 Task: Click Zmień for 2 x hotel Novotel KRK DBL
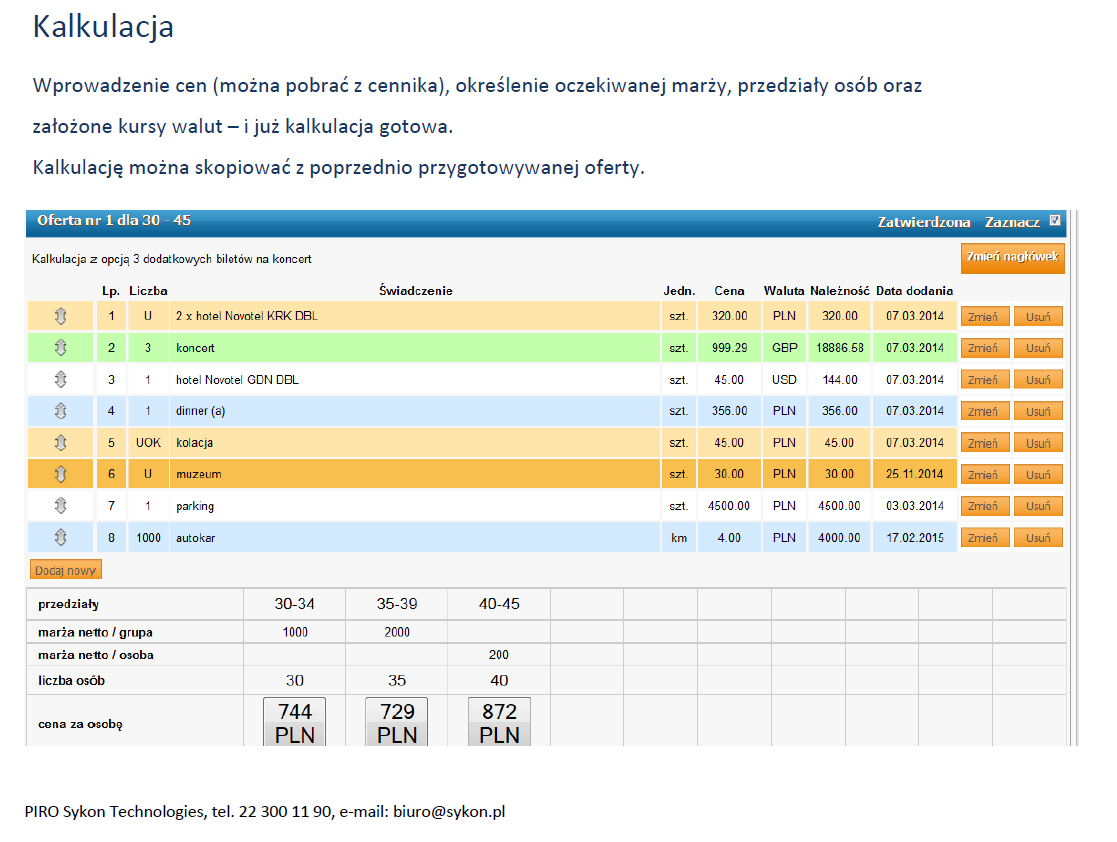[984, 316]
